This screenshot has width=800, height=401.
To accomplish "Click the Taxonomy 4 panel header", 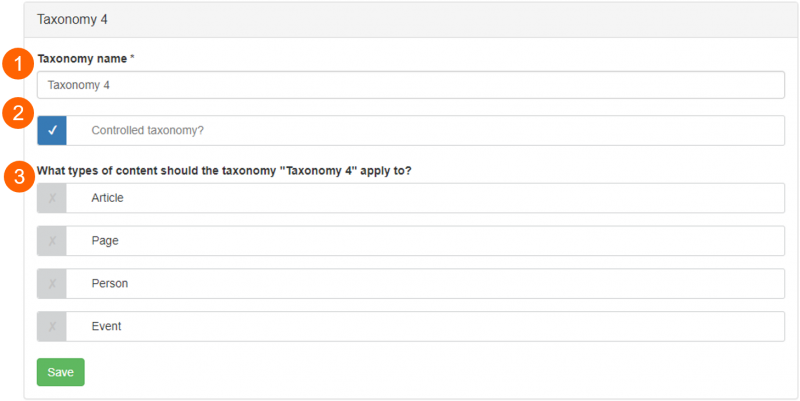I will tap(411, 20).
